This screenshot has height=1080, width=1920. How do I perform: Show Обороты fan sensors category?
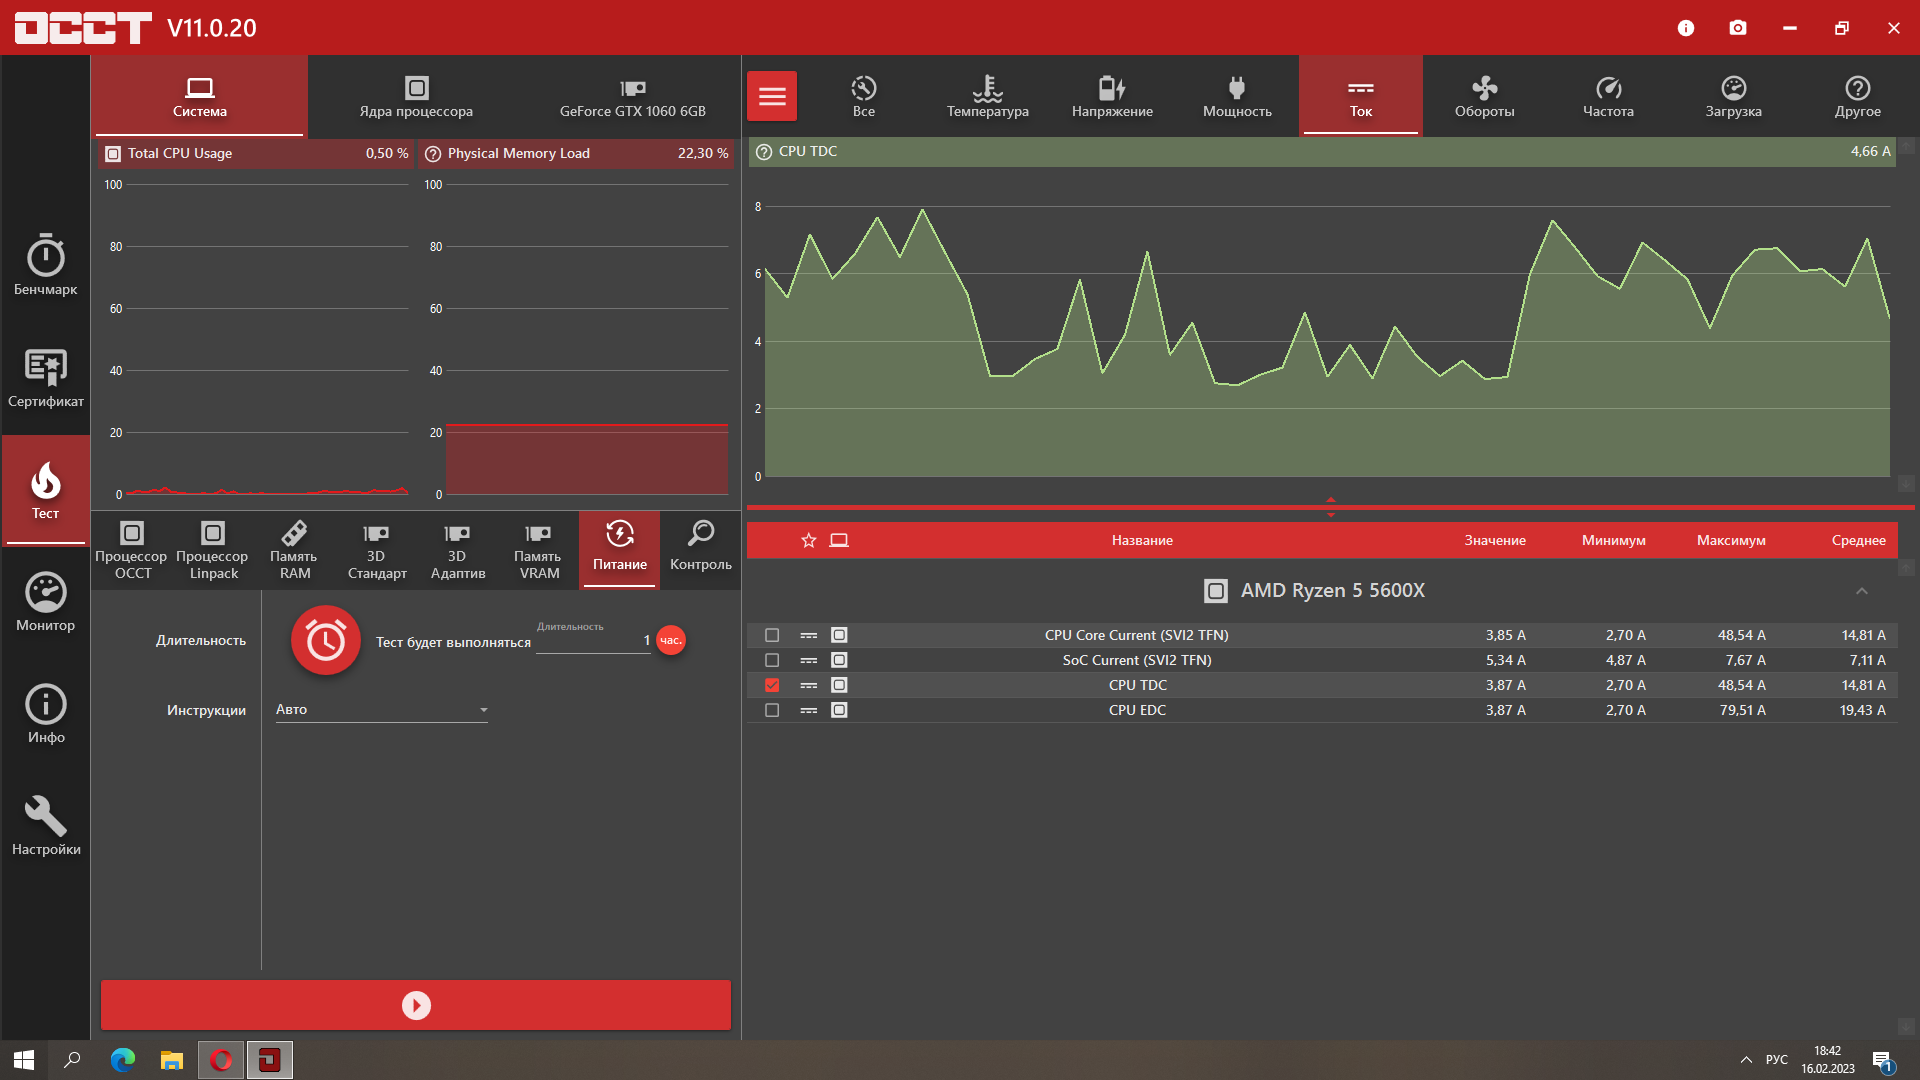[x=1485, y=97]
